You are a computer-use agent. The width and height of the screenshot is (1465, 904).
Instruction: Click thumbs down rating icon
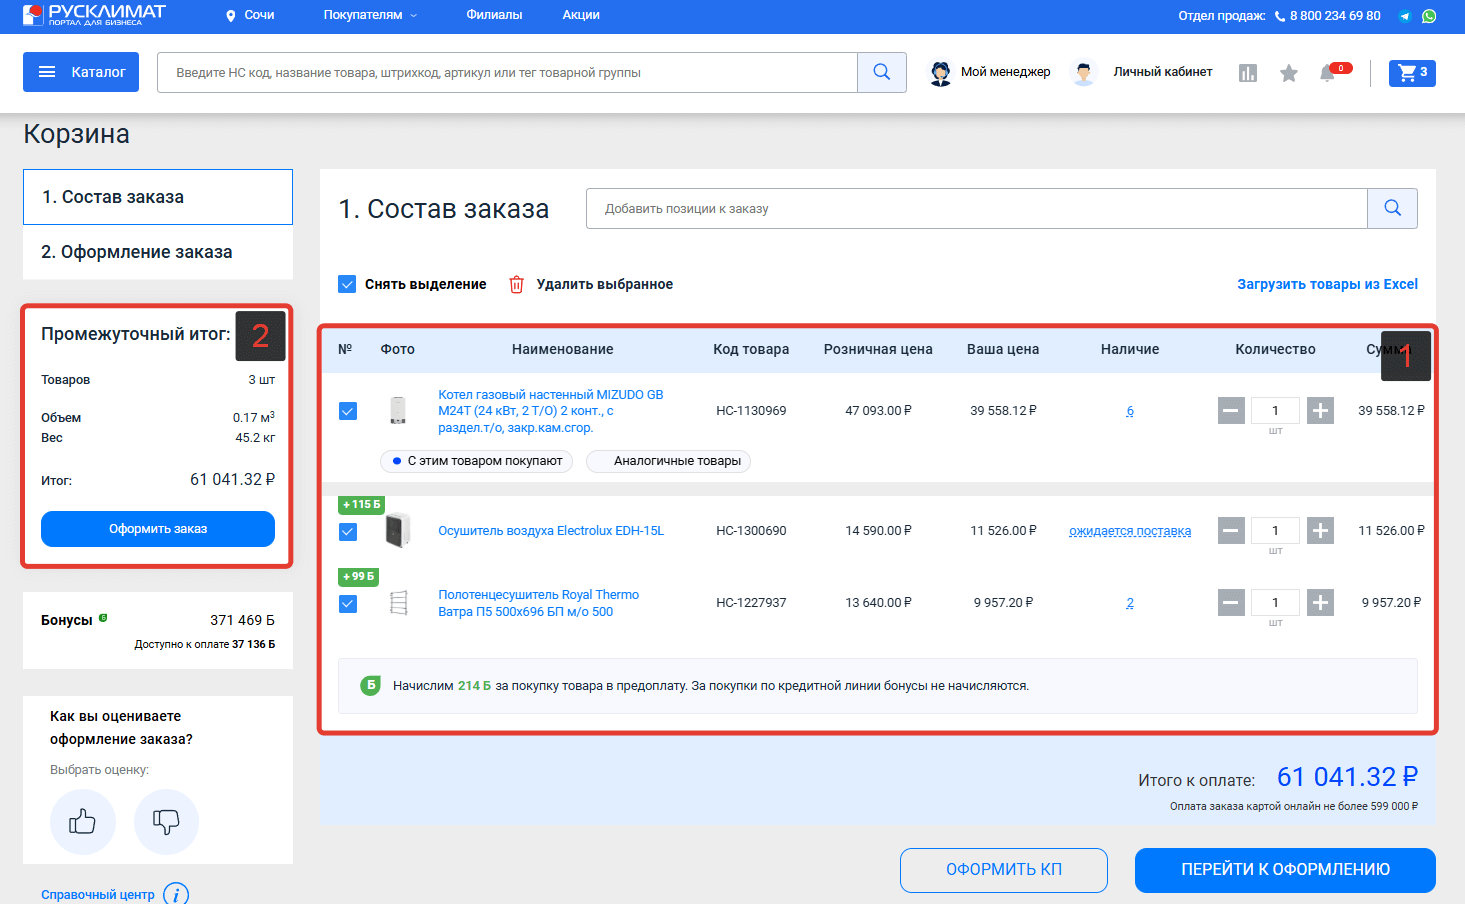[166, 822]
